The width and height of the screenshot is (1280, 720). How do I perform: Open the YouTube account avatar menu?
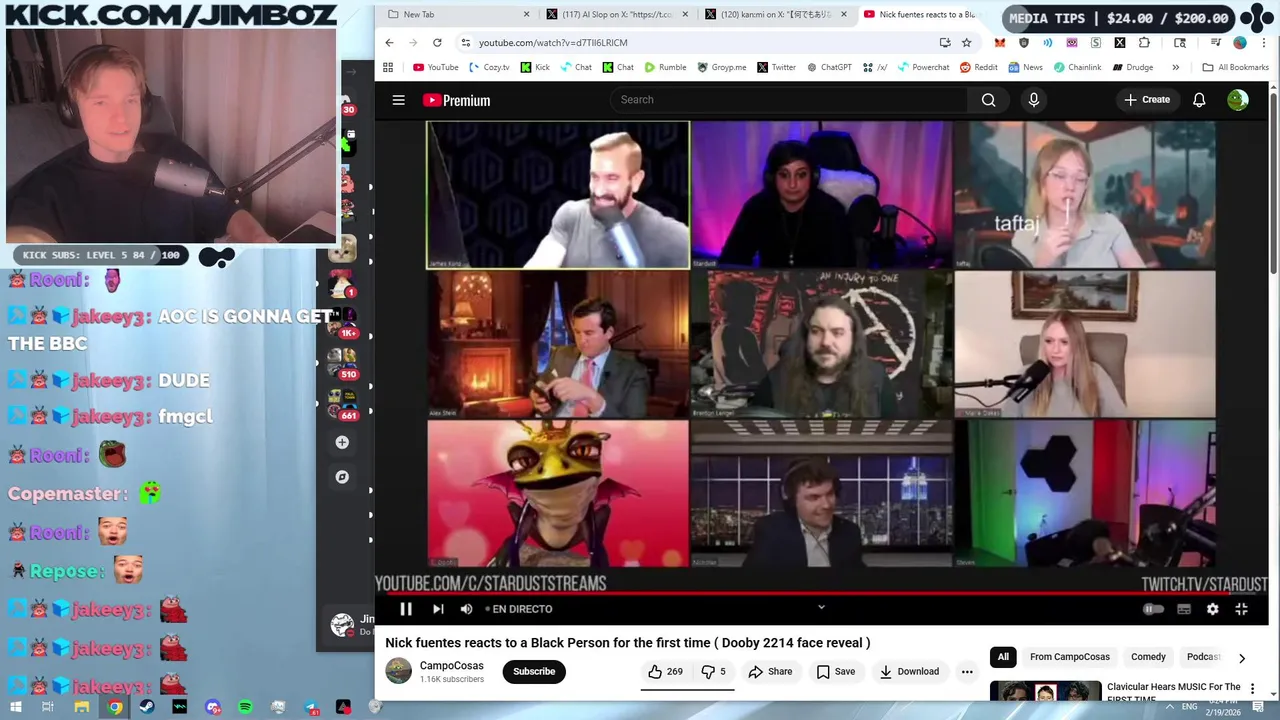1238,100
